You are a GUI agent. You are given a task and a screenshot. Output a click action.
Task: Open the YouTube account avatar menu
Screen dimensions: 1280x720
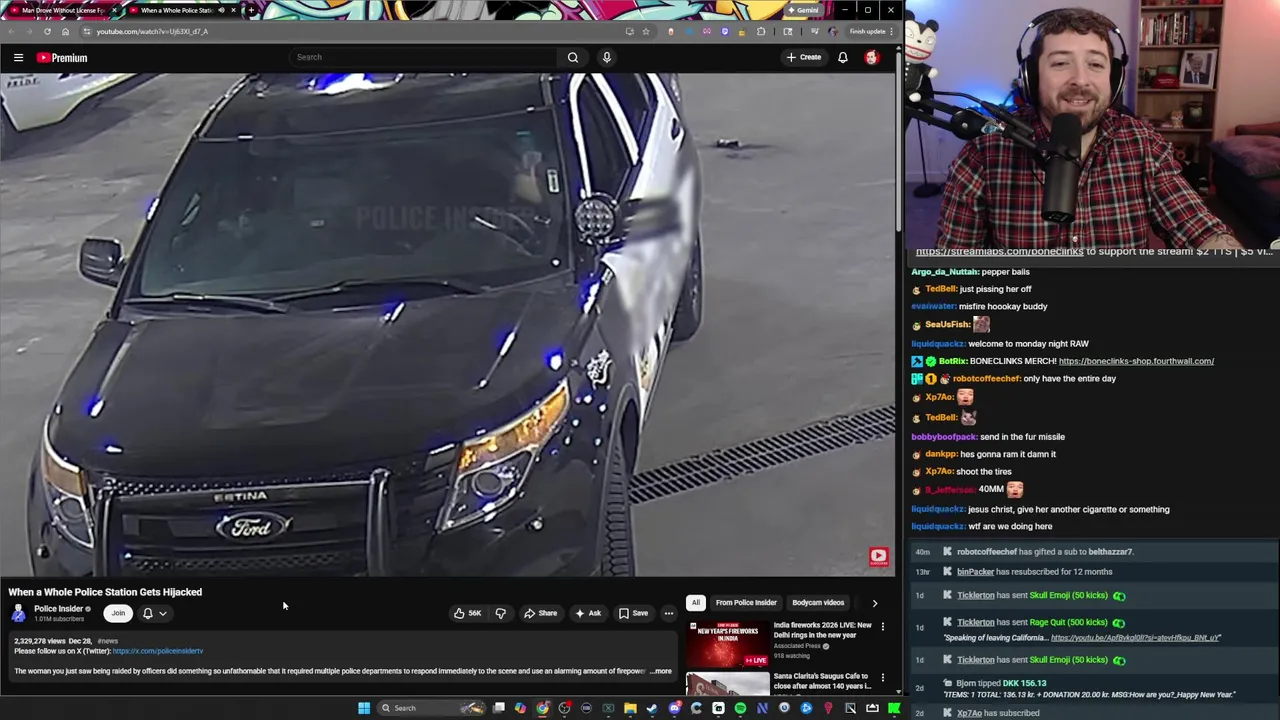tap(872, 57)
